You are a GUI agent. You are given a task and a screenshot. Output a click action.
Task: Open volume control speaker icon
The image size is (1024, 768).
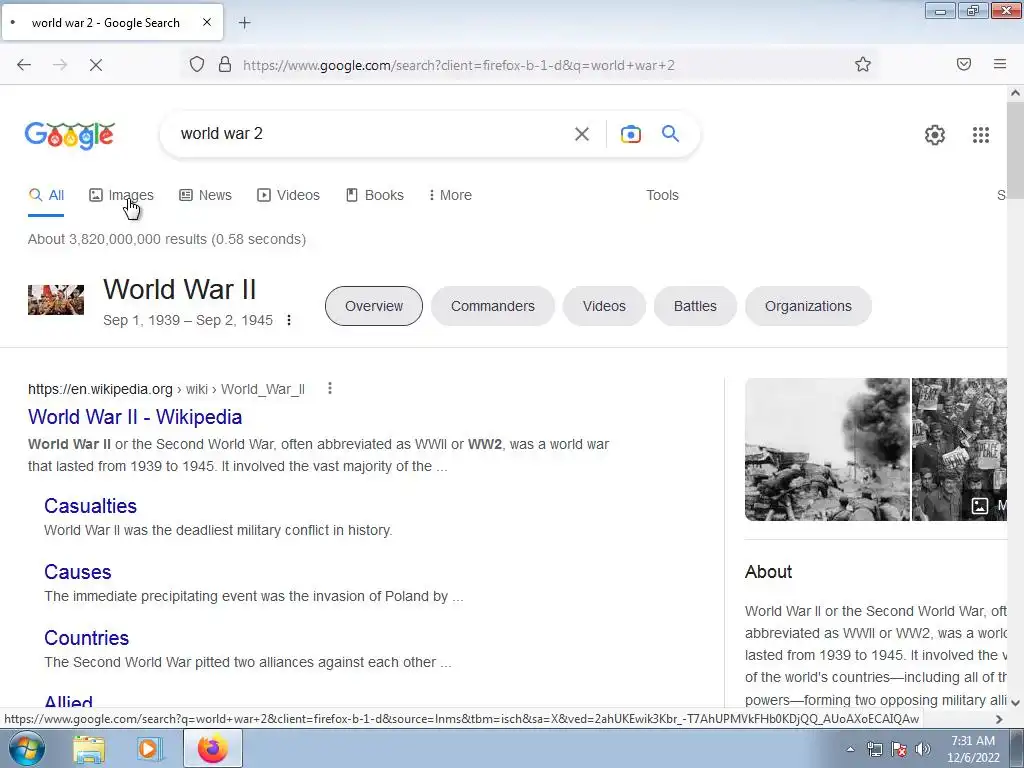click(x=923, y=749)
